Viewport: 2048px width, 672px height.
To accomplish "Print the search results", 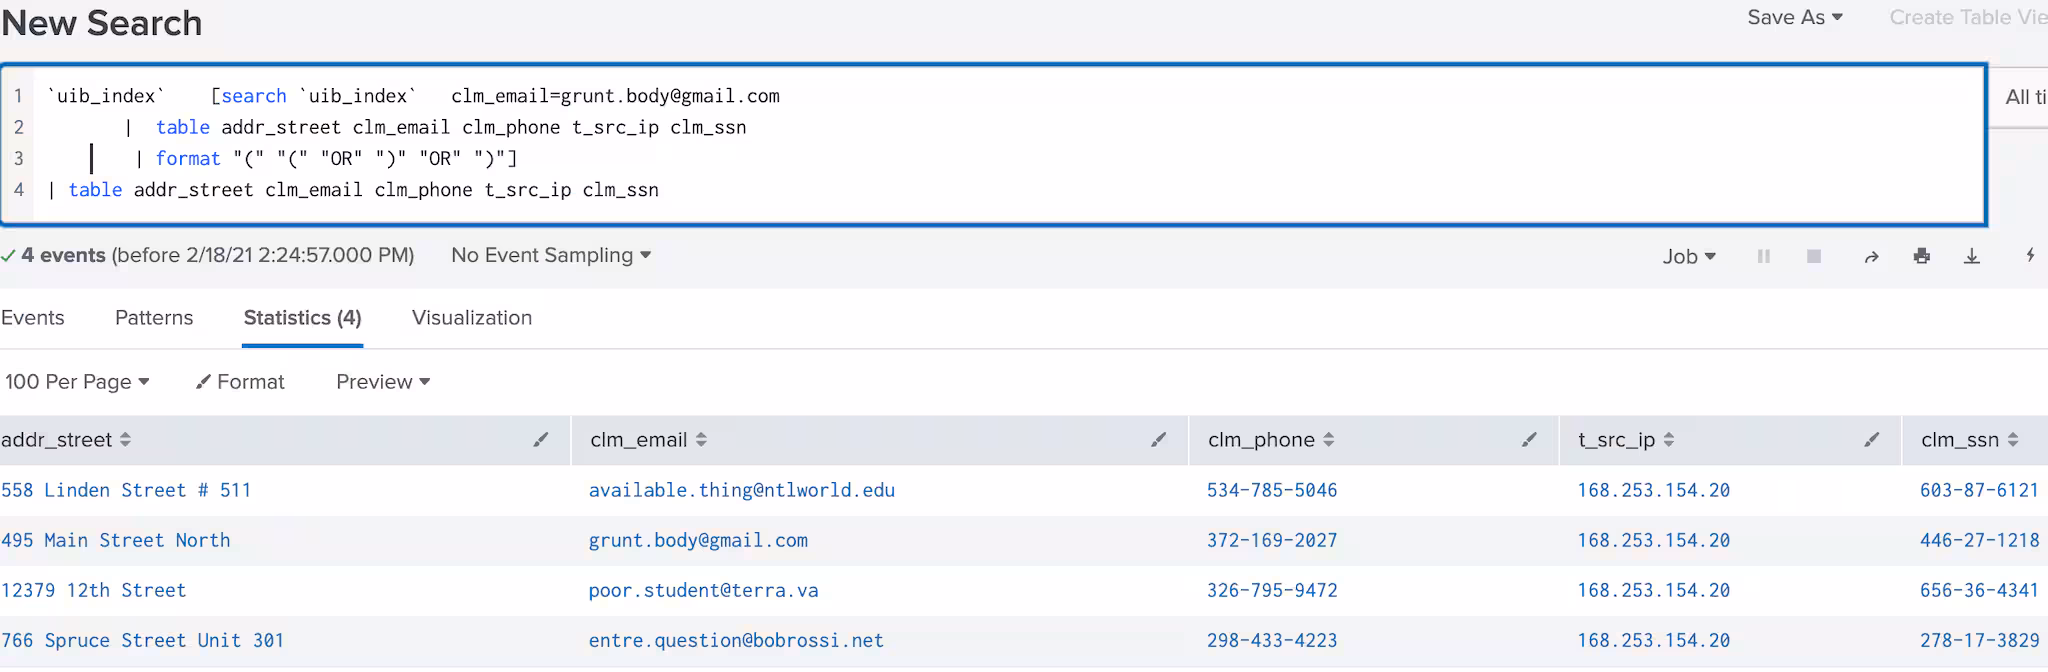I will (1921, 257).
